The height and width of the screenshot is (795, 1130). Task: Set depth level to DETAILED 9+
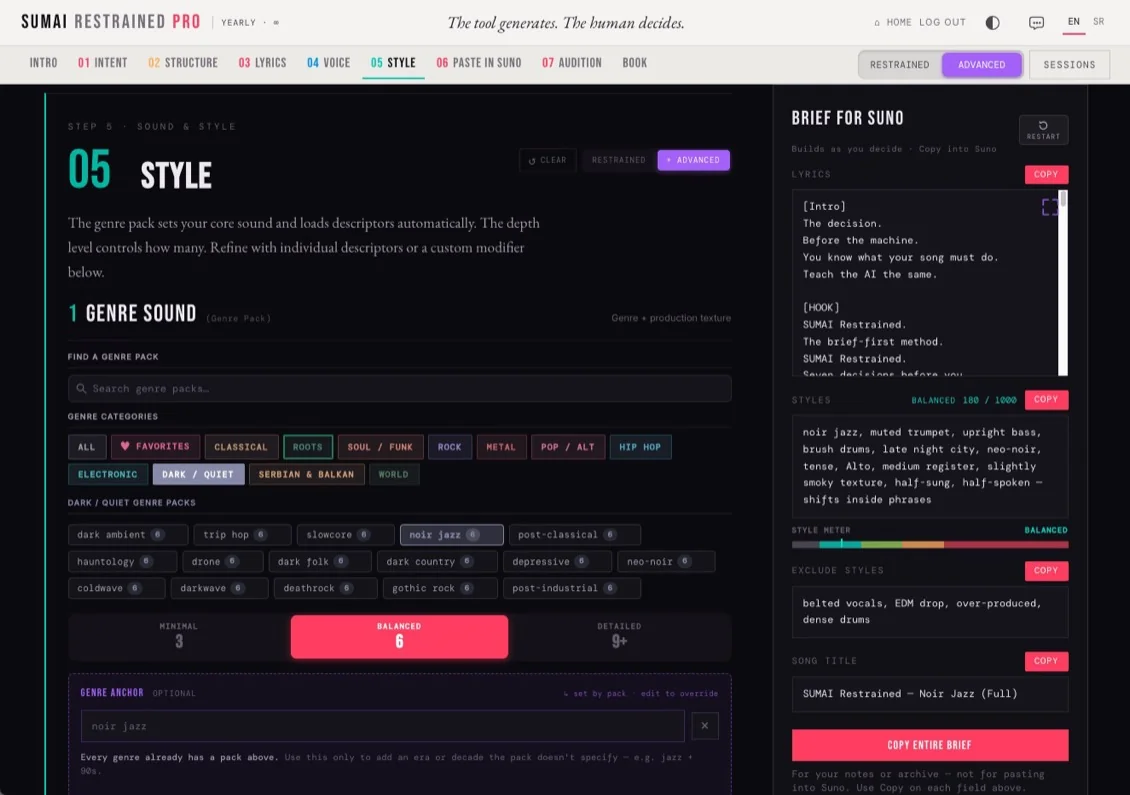tap(619, 636)
